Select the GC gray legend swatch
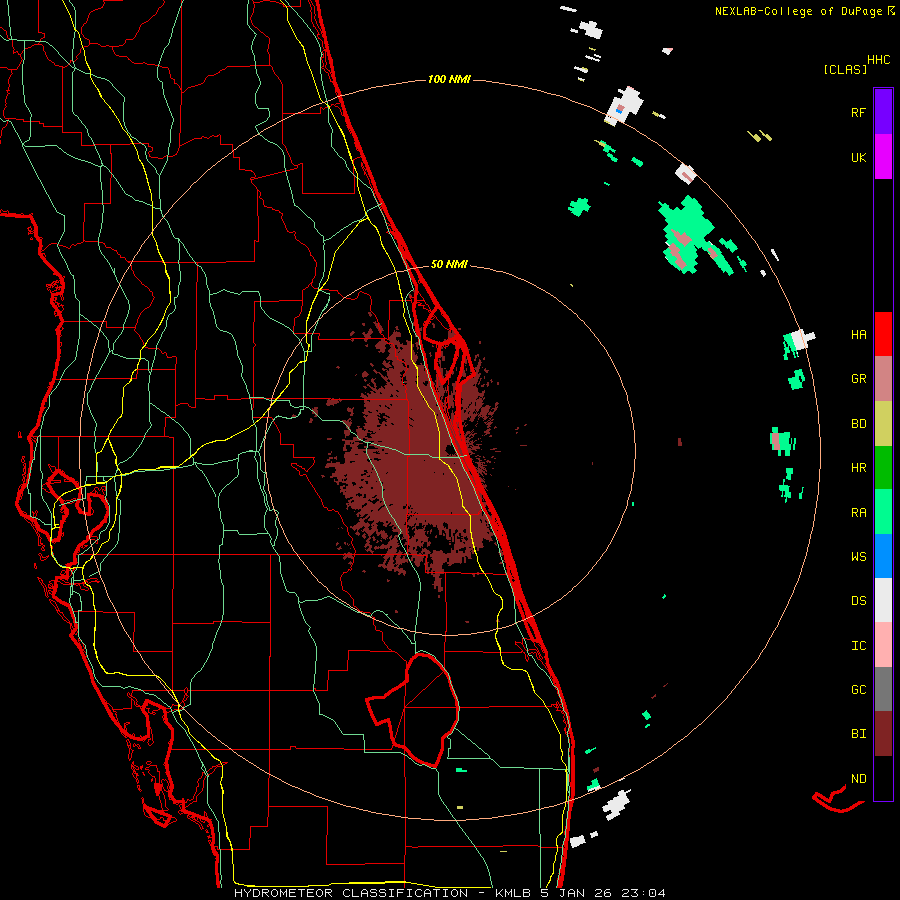900x900 pixels. (883, 689)
